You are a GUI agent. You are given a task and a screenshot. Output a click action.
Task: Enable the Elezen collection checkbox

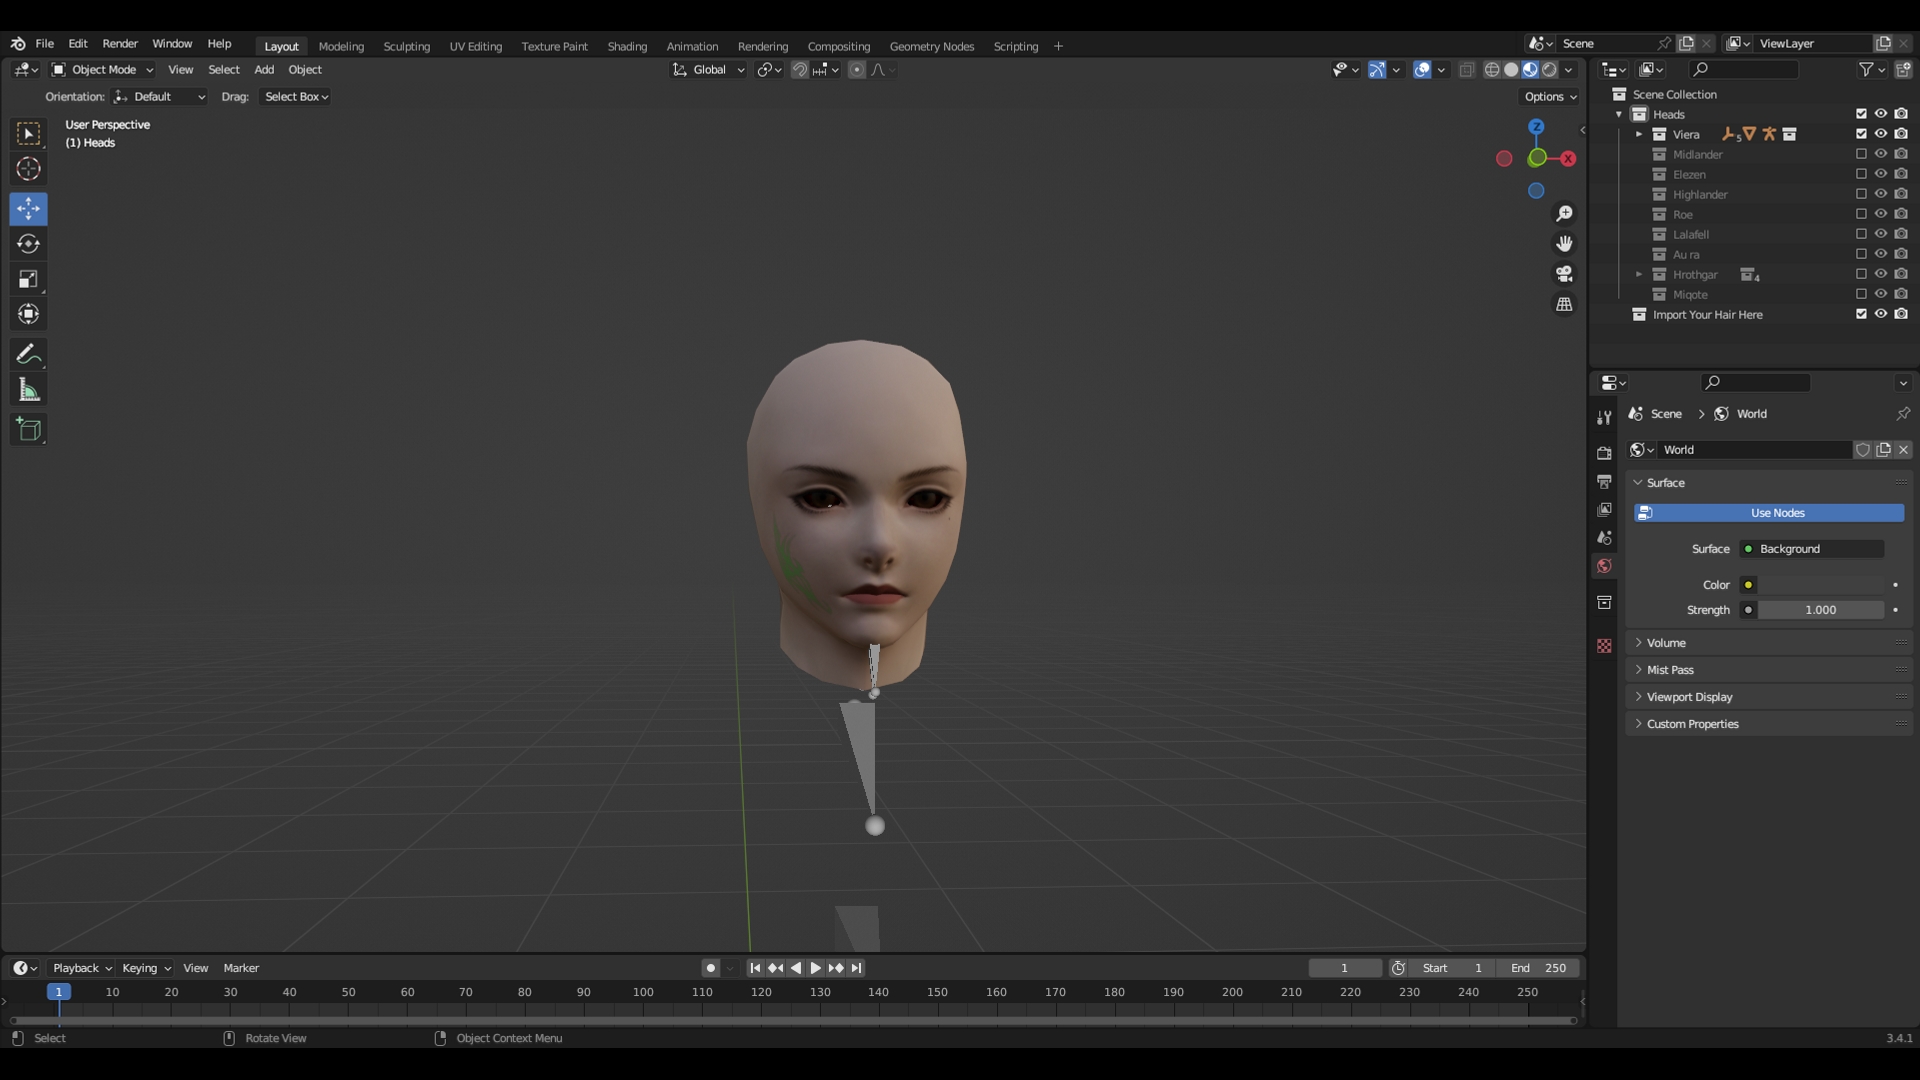click(x=1861, y=174)
